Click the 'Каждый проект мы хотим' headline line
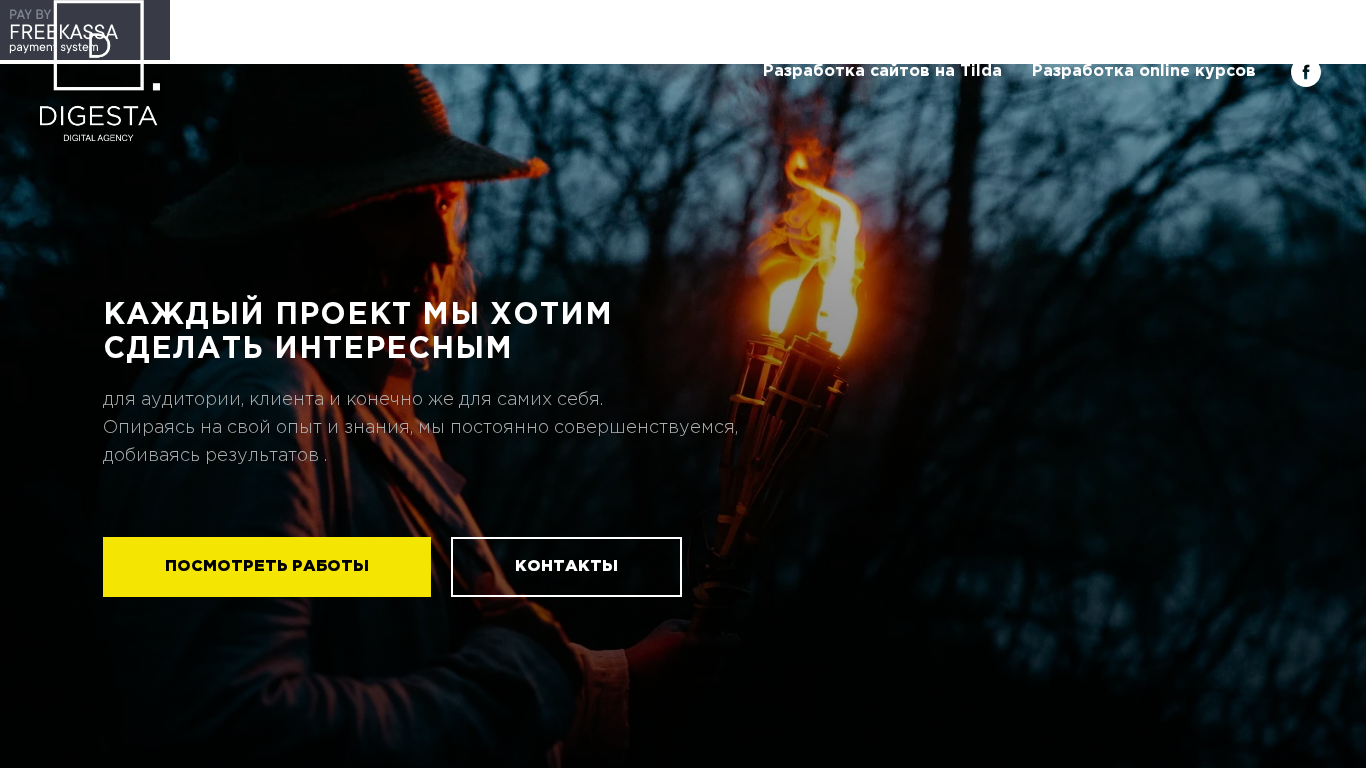Screen dimensions: 1366x768 tap(358, 313)
